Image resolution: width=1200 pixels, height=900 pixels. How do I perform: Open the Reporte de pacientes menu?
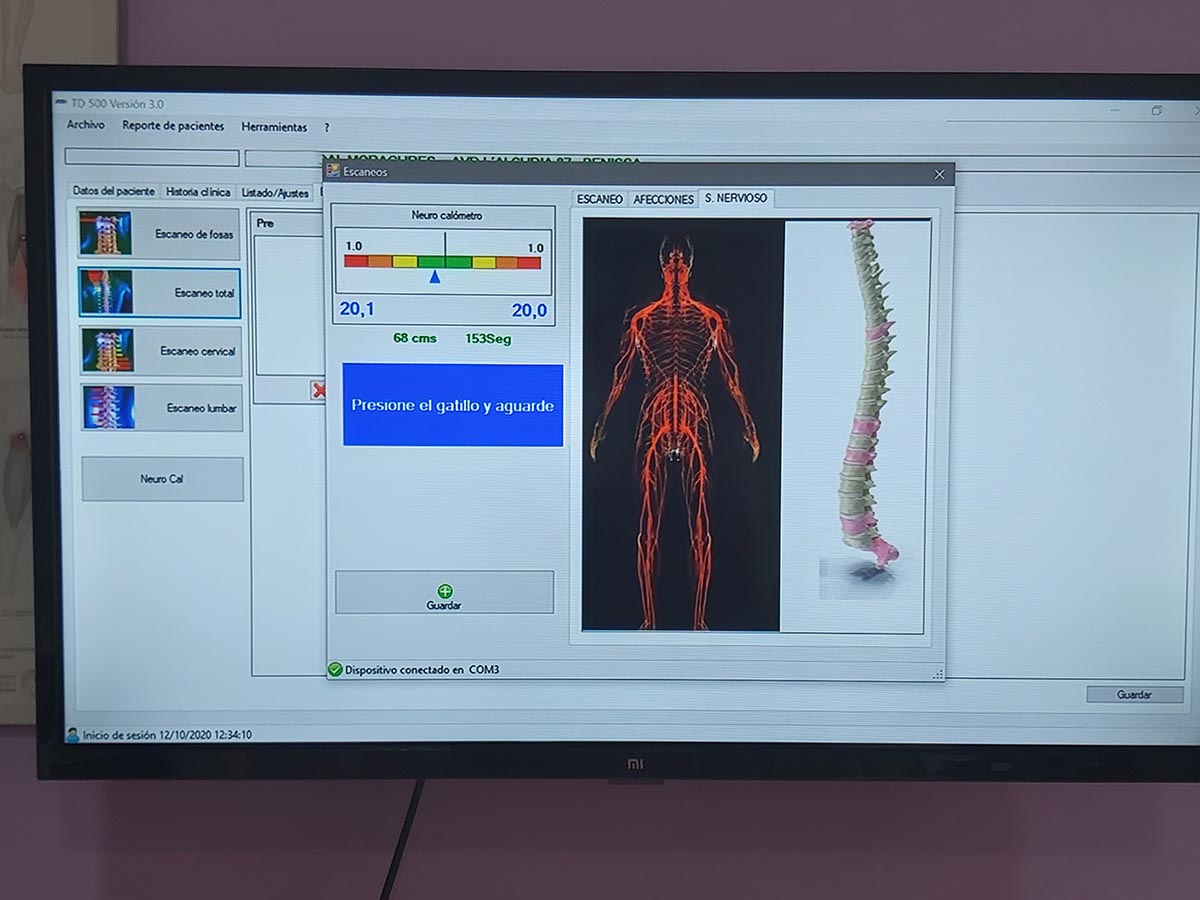point(173,127)
